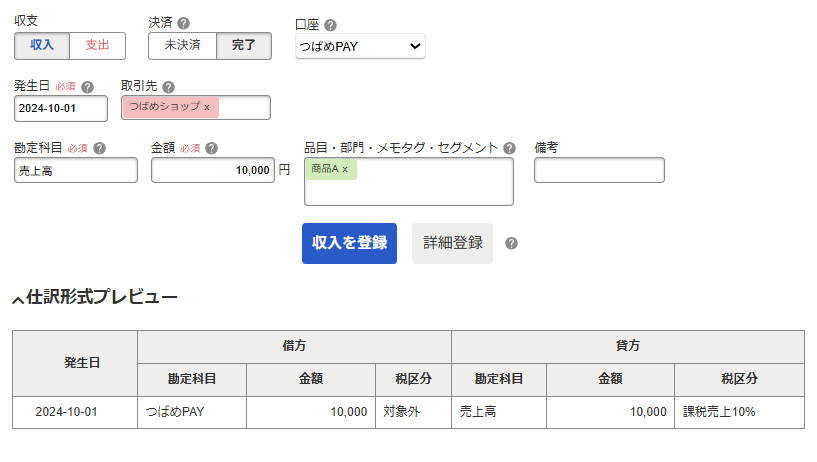
Task: Collapse the 仕訳形式プレビュー section
Action: coord(18,299)
